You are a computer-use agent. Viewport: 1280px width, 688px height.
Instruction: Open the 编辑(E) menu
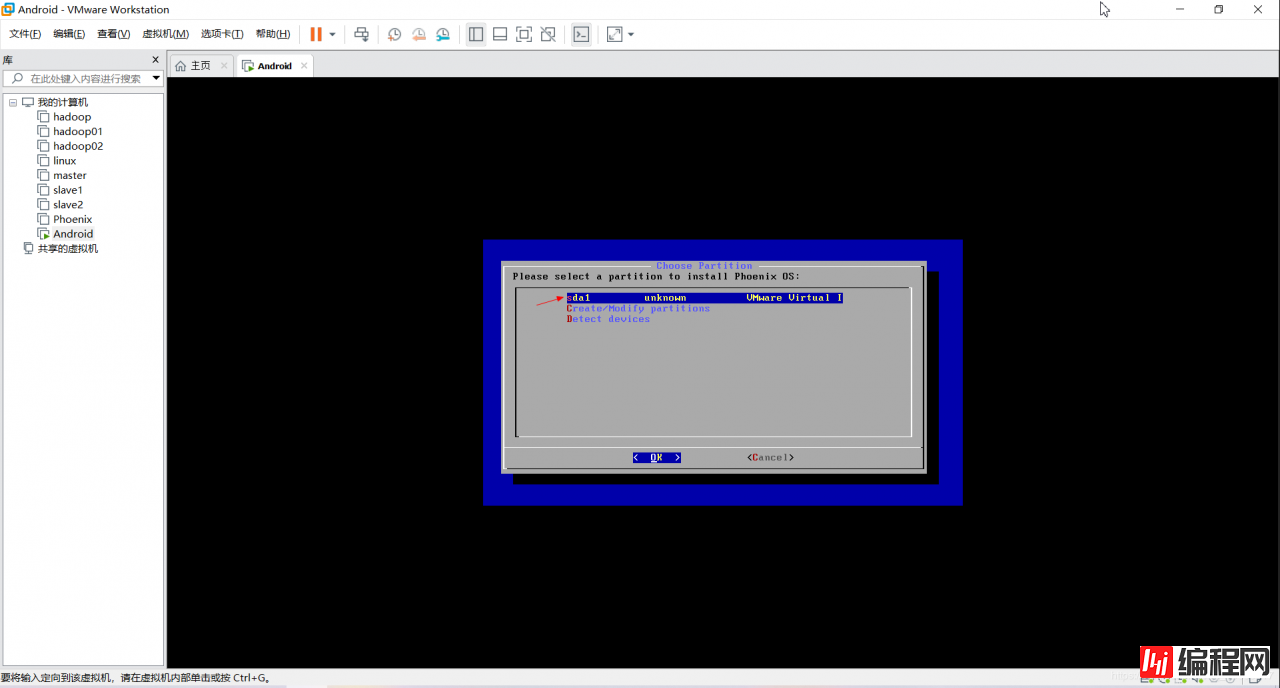69,34
